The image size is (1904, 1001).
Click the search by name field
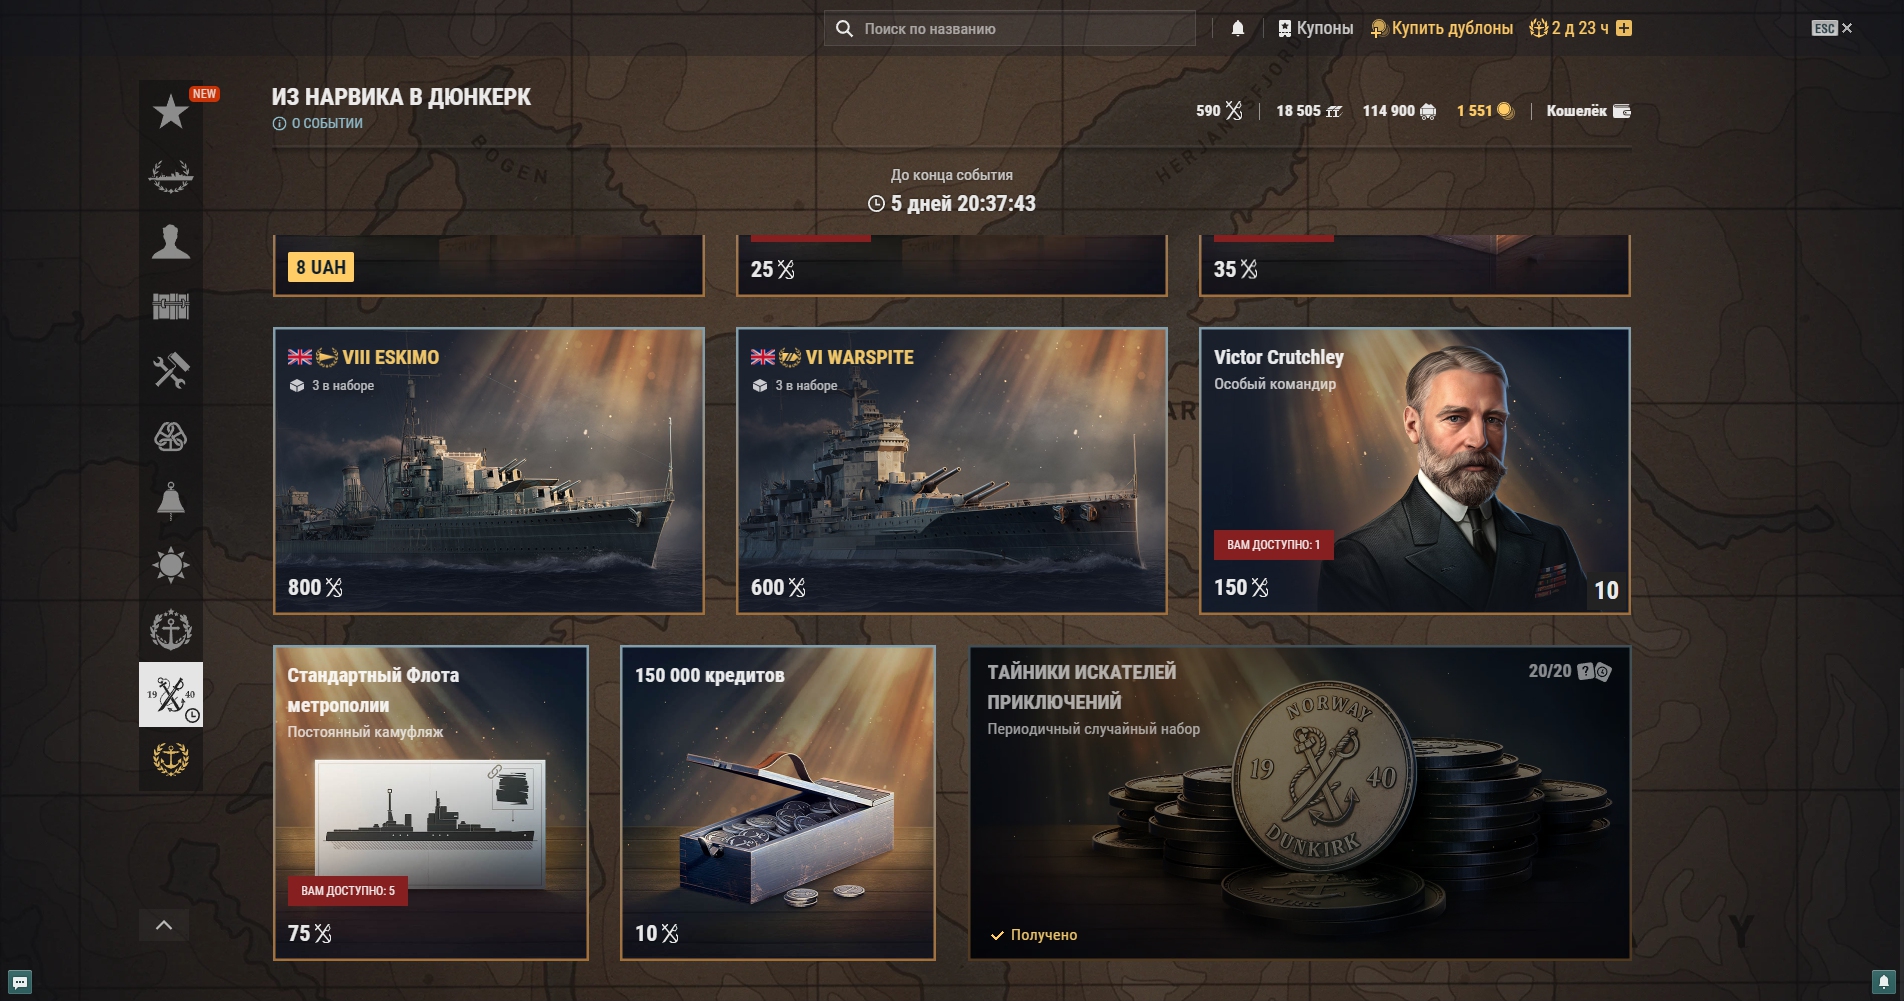click(x=1010, y=28)
